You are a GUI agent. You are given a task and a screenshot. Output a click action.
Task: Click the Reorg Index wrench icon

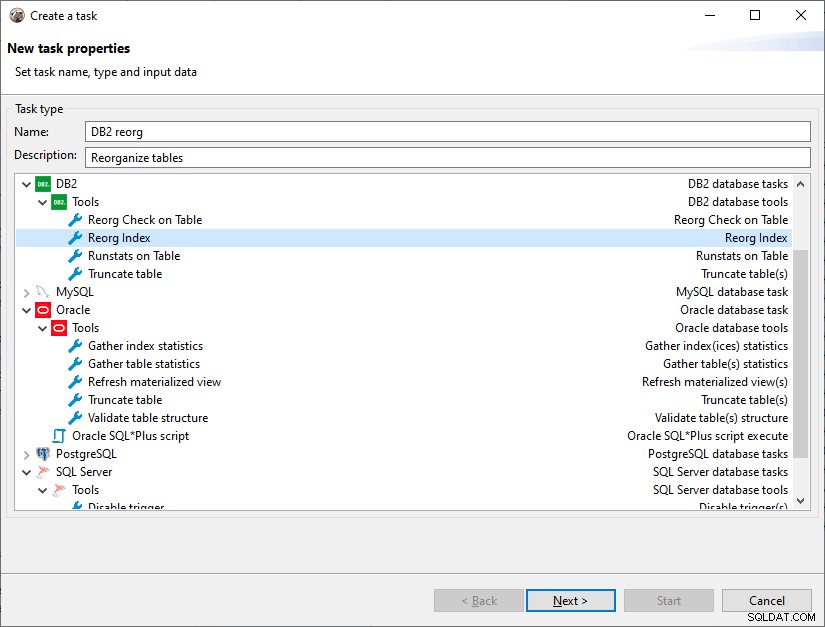pos(75,238)
